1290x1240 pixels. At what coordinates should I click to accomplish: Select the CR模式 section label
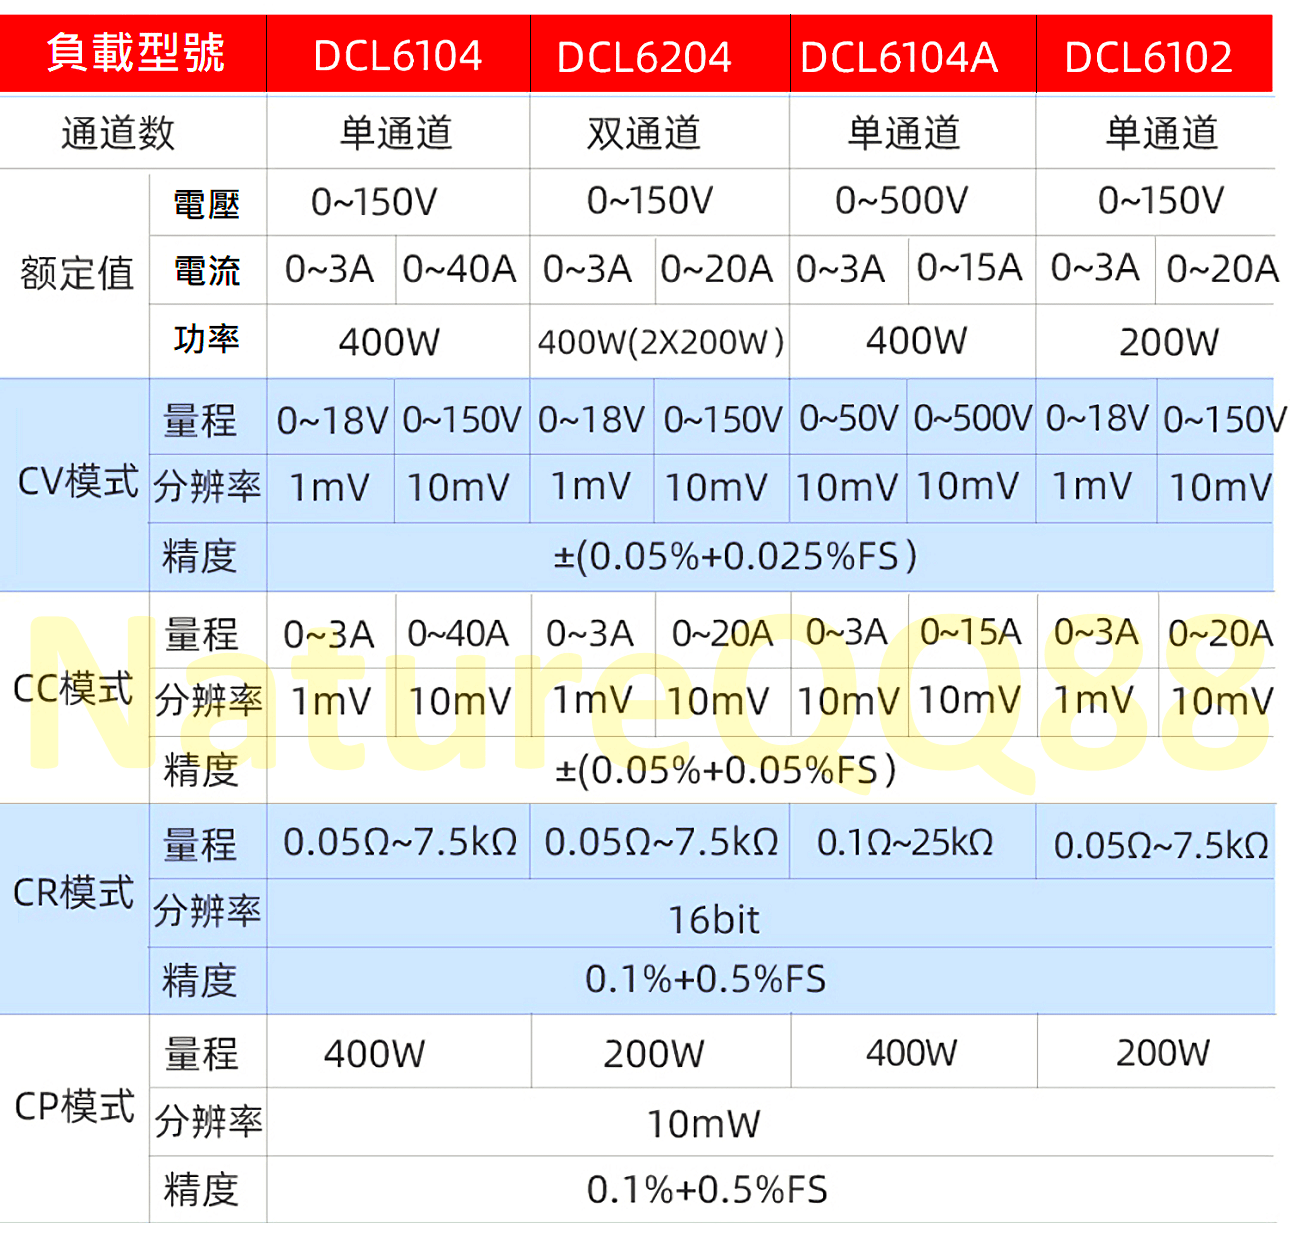click(74, 893)
